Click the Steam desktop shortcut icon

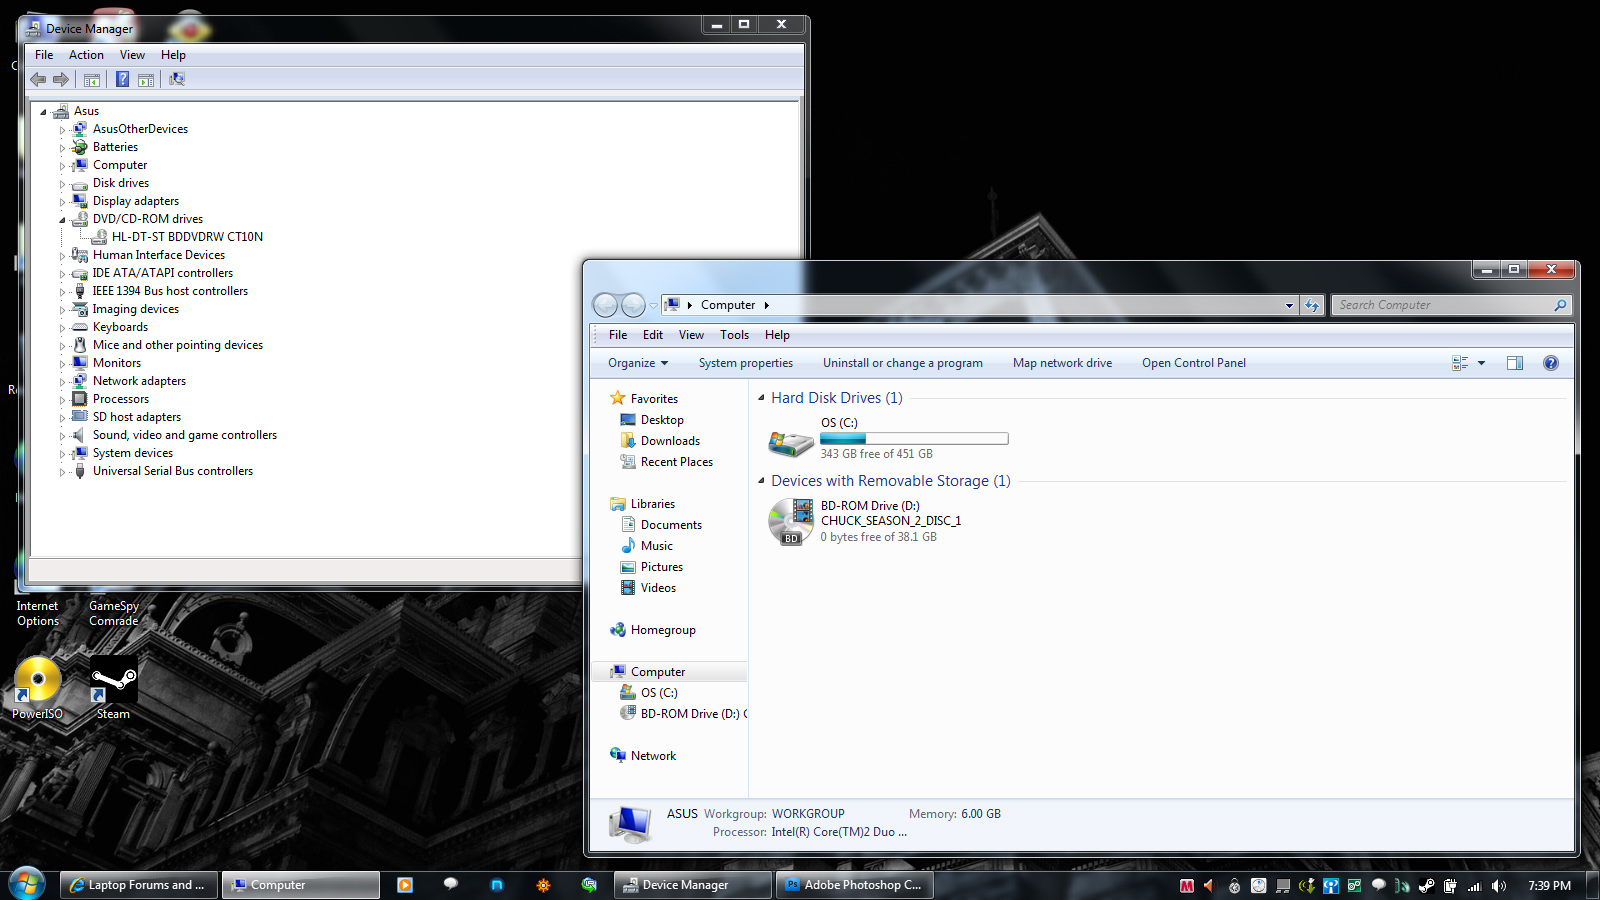click(113, 682)
